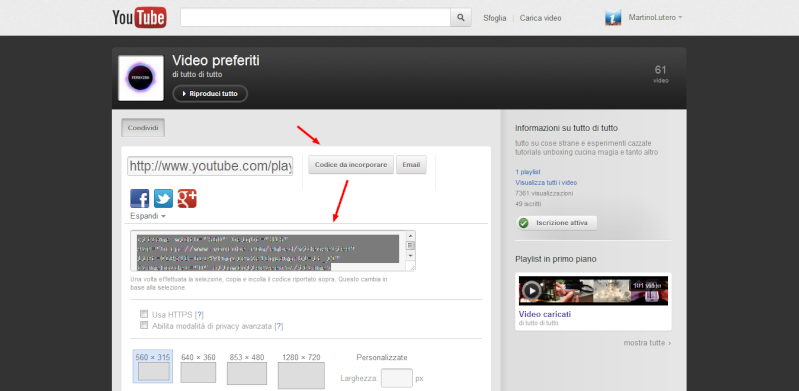Share playlist on Facebook
The width and height of the screenshot is (799, 391).
140,198
